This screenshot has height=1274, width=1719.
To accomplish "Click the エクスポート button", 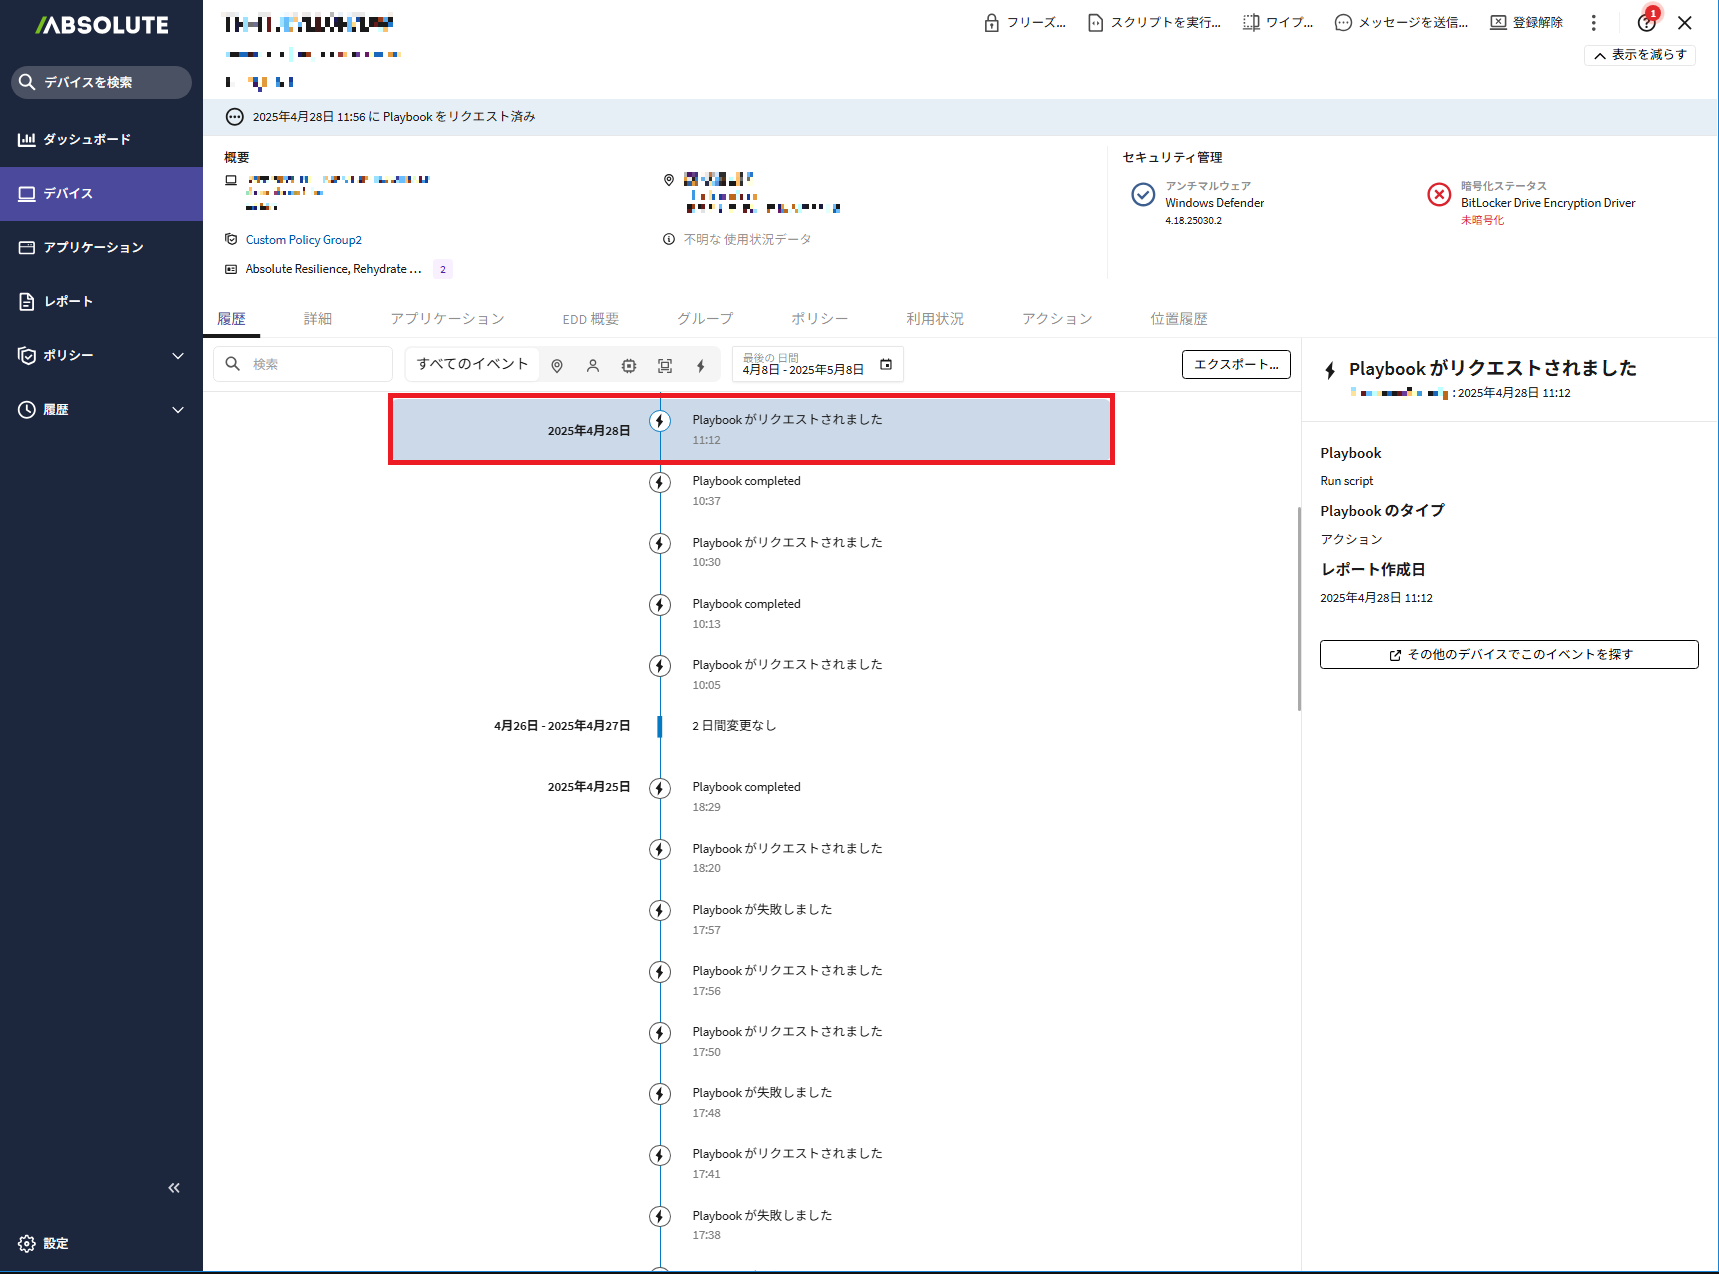I will (x=1236, y=364).
